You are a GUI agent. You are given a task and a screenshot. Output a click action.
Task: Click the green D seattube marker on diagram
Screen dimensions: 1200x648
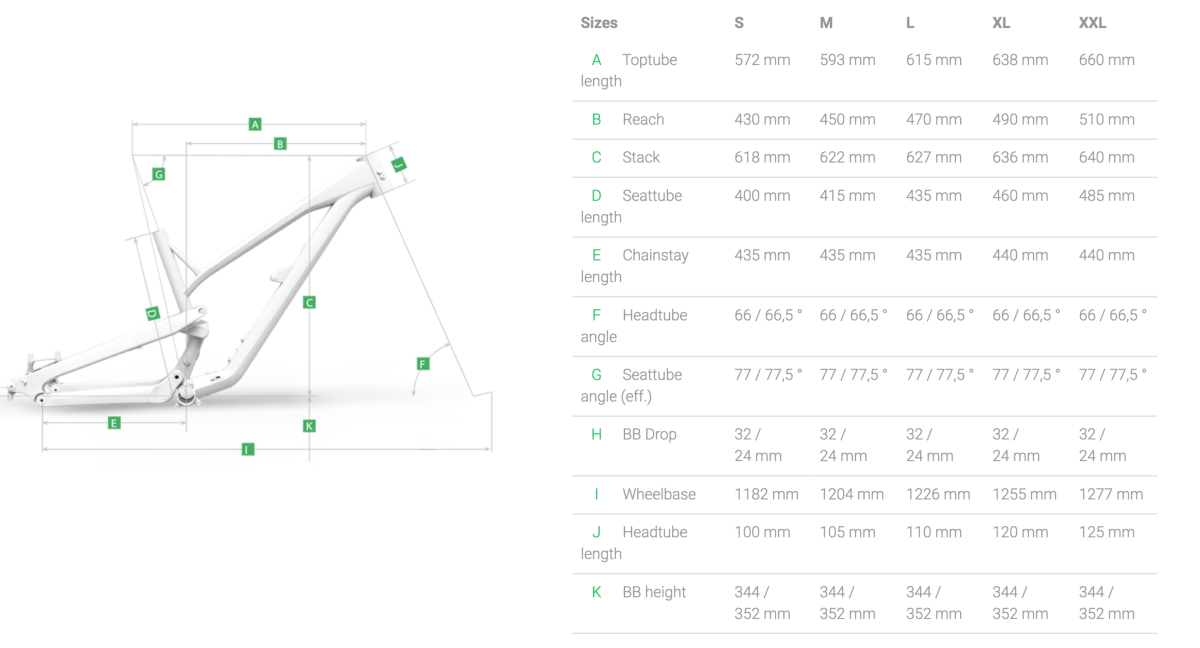(152, 313)
